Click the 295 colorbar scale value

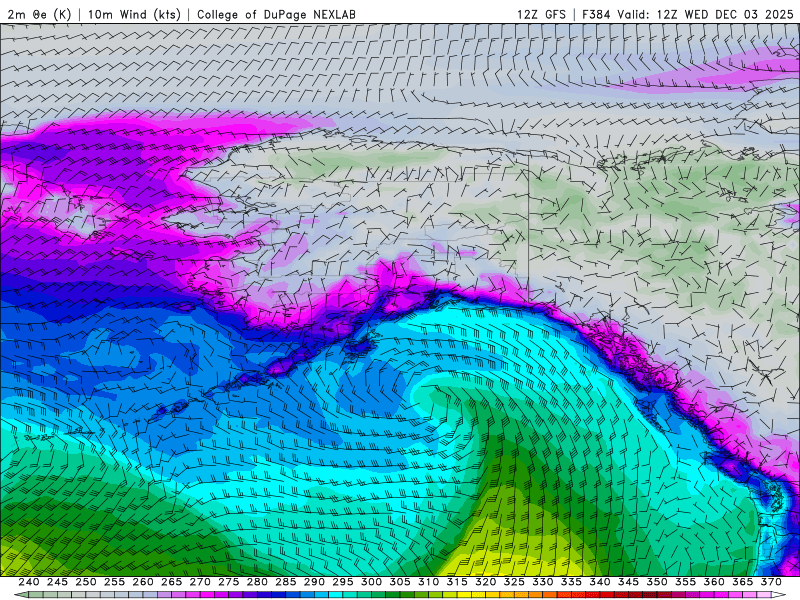point(343,582)
